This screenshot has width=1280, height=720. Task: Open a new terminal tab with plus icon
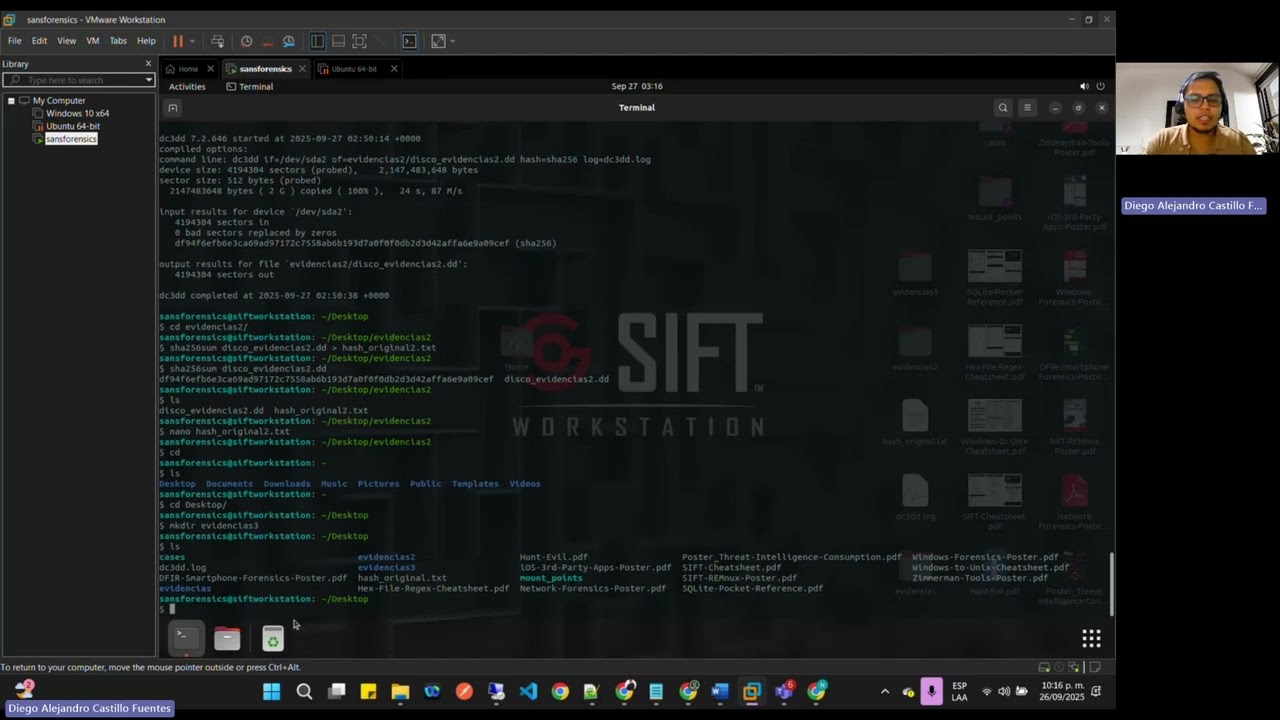click(x=172, y=108)
